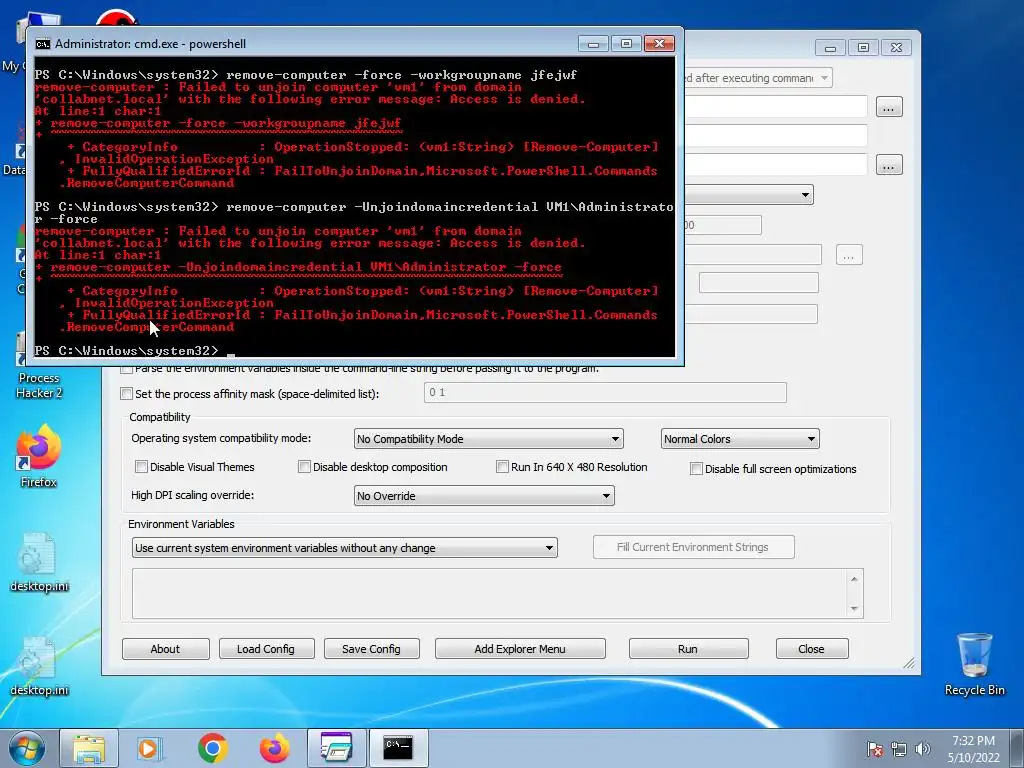
Task: Open Google Chrome from the taskbar
Action: 212,748
